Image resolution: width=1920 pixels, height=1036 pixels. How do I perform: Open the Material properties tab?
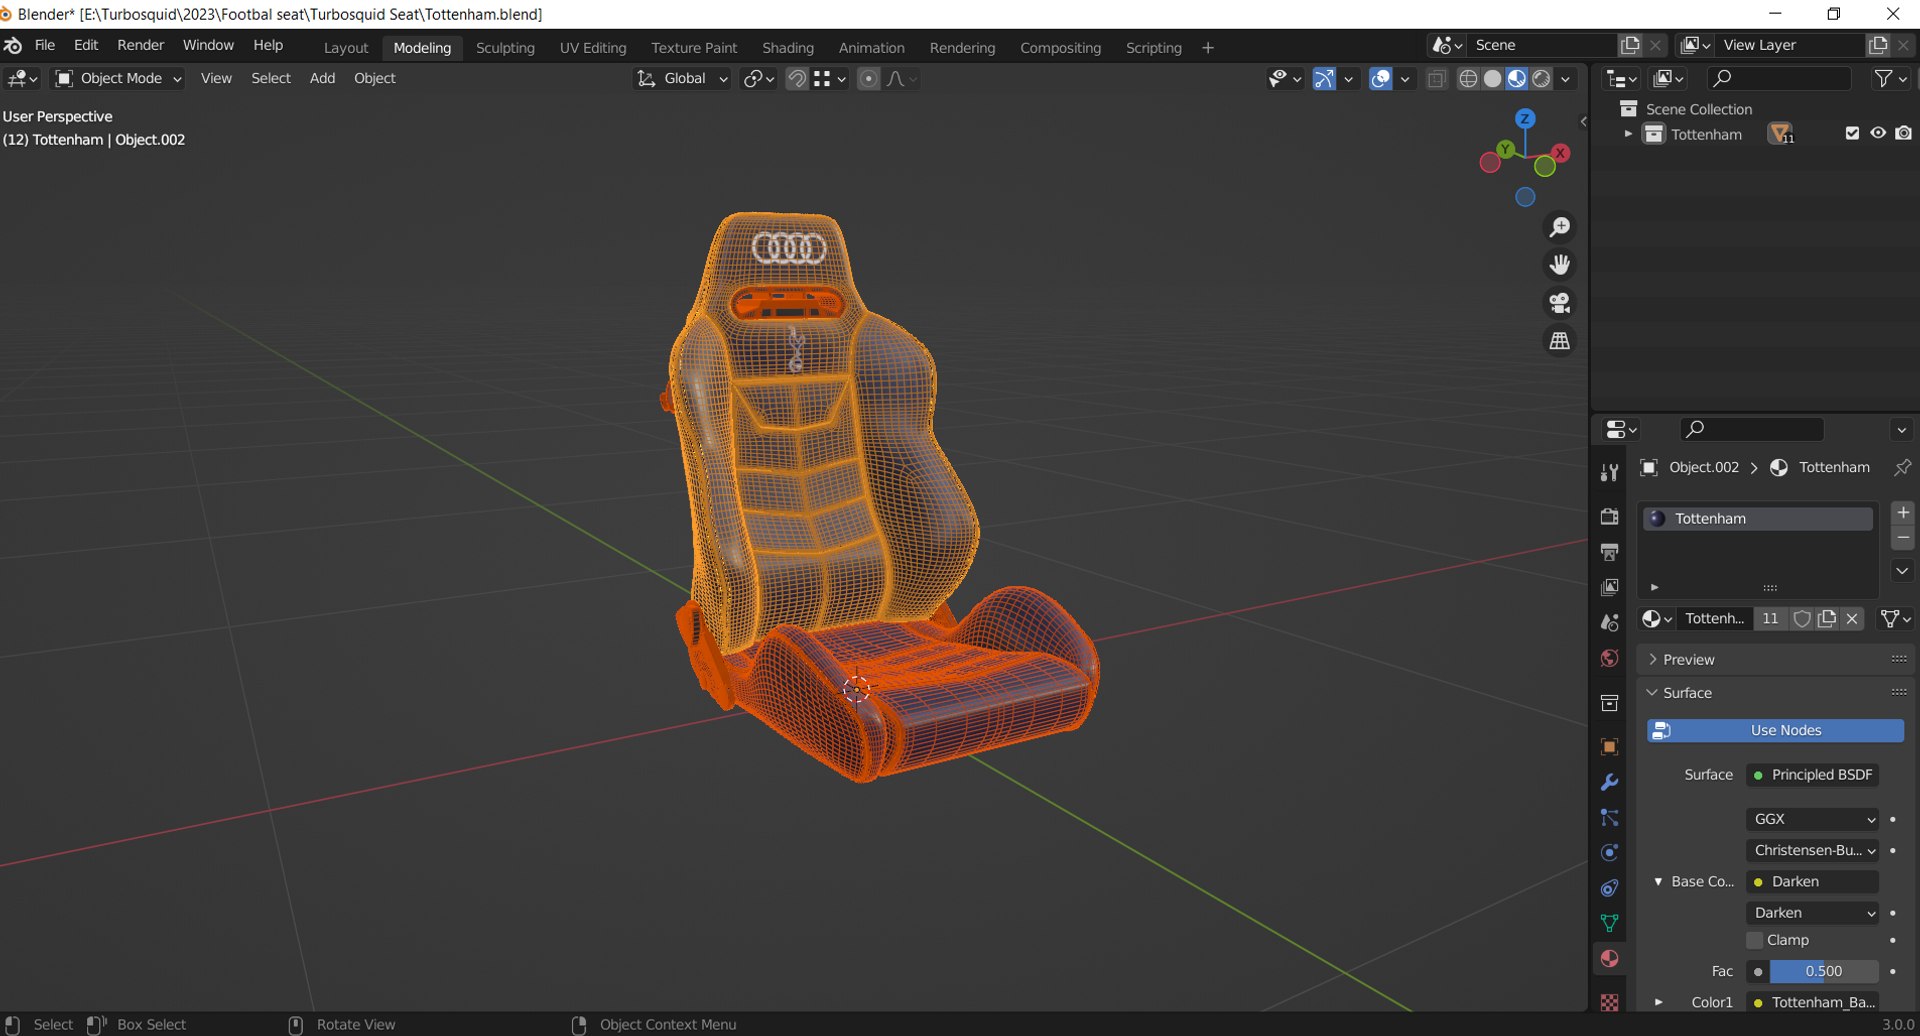(x=1609, y=958)
